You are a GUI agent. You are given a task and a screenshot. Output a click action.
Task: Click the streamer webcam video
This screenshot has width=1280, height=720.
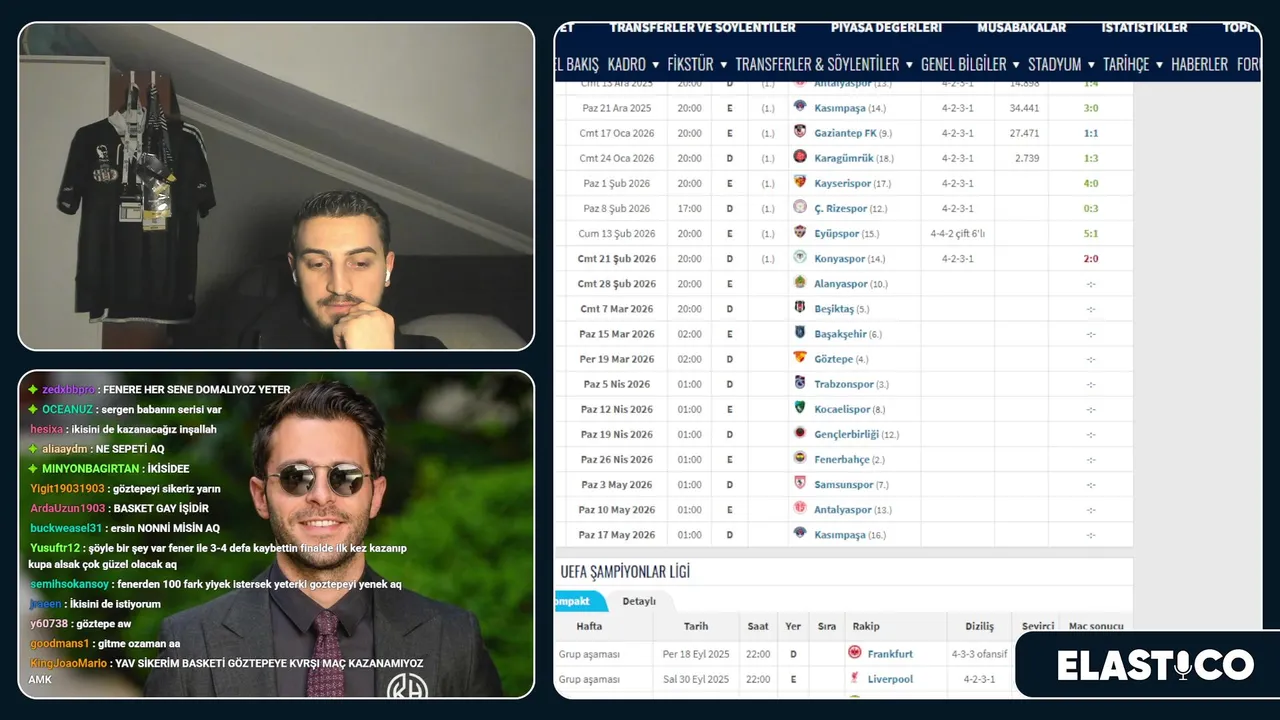[x=276, y=186]
